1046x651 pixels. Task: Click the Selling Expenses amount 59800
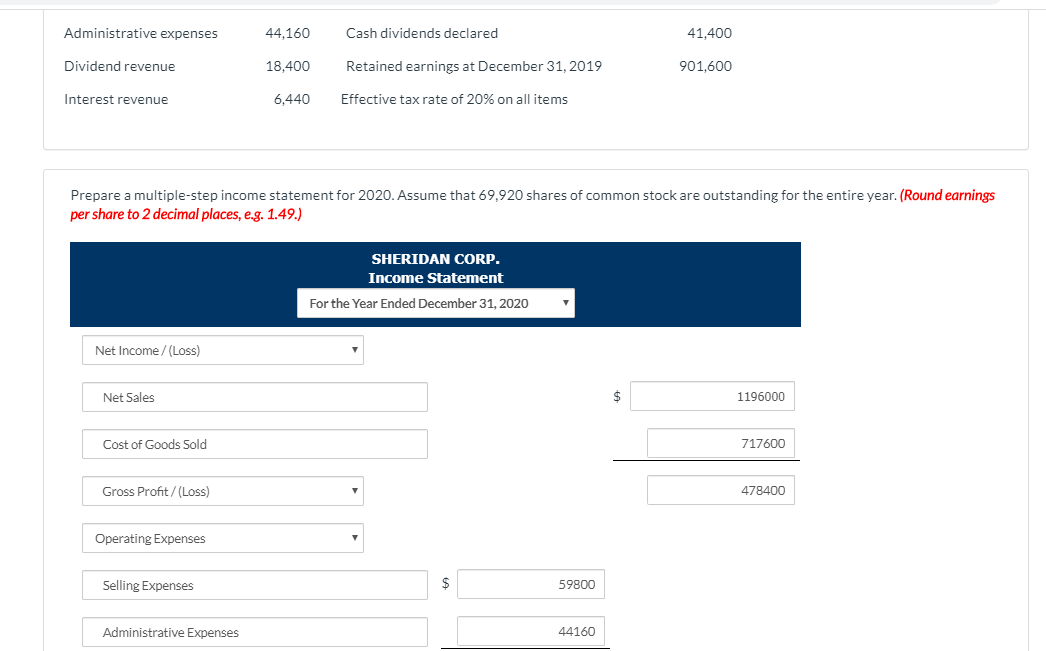[x=530, y=584]
